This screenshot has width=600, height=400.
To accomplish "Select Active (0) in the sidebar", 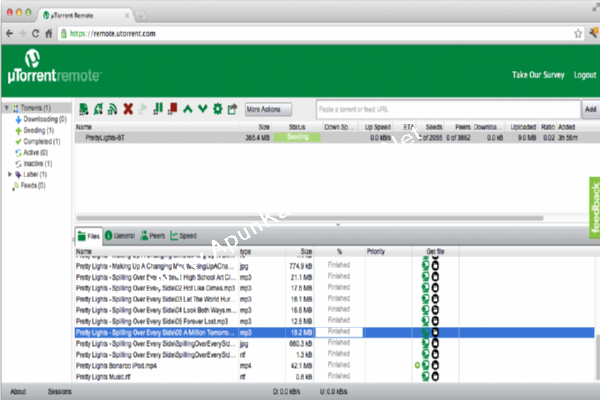I will 31,152.
